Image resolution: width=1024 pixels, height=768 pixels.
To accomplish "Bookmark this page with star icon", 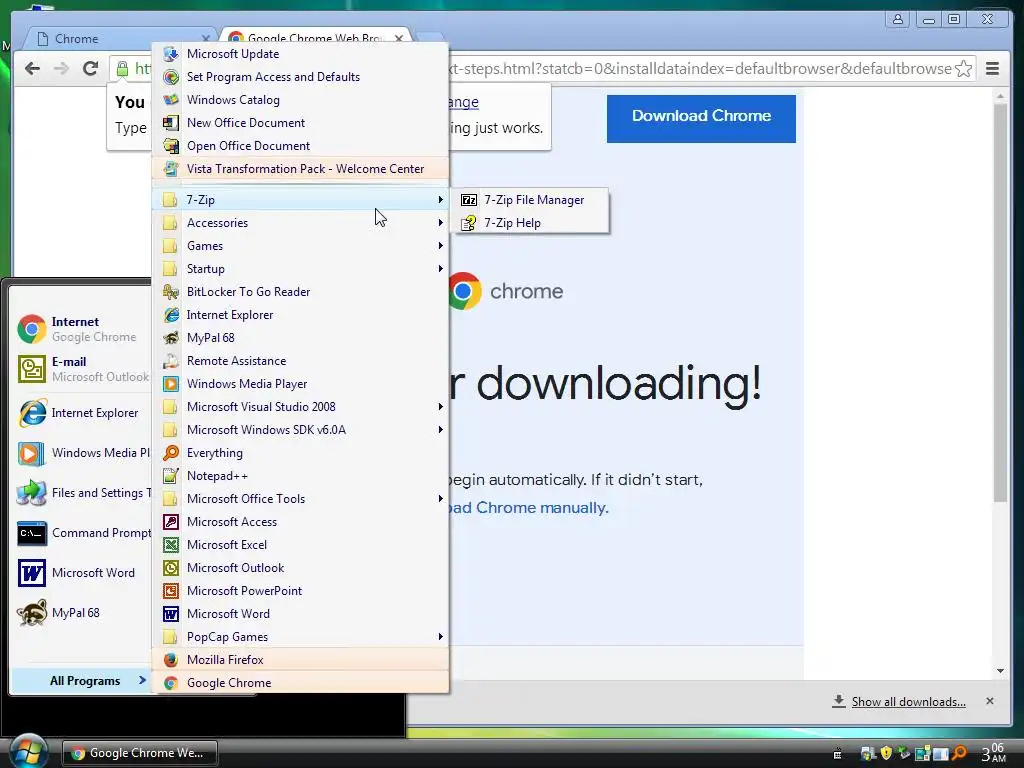I will [x=963, y=69].
